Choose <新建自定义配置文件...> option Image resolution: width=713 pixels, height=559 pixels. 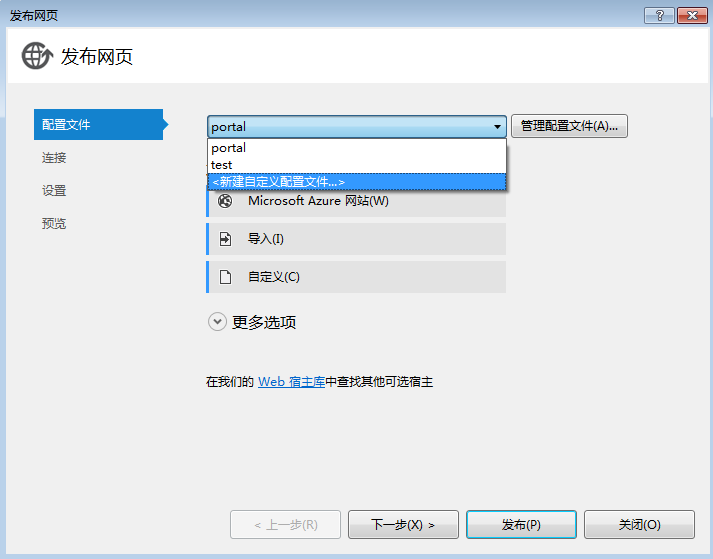pyautogui.click(x=356, y=182)
